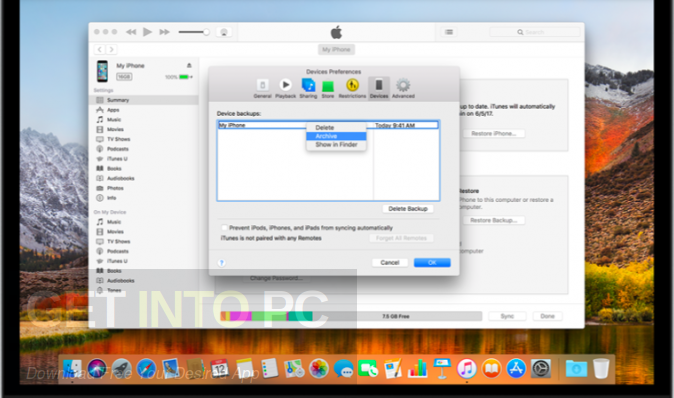The image size is (674, 398).
Task: Click the My iPhone device thumbnail
Action: click(102, 71)
